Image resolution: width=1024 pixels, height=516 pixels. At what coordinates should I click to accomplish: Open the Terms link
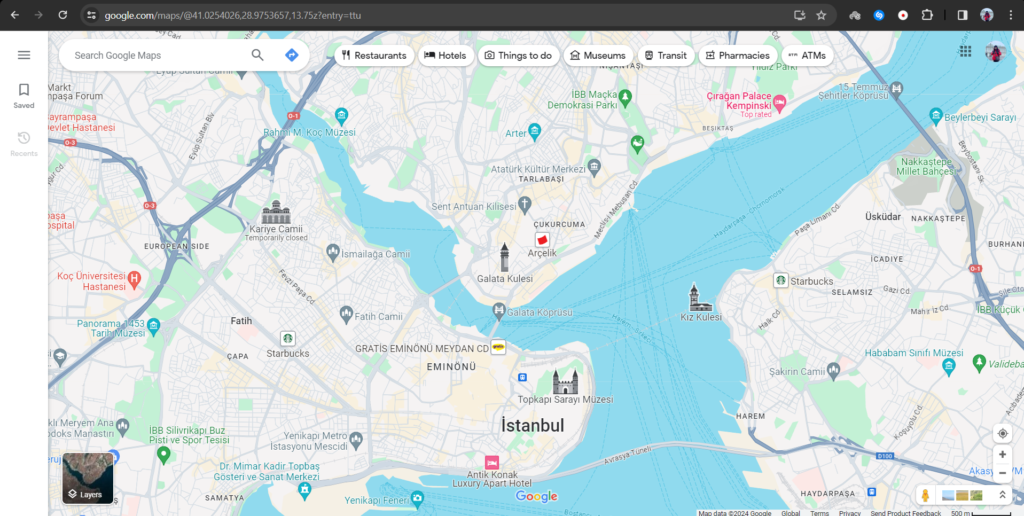tap(820, 513)
